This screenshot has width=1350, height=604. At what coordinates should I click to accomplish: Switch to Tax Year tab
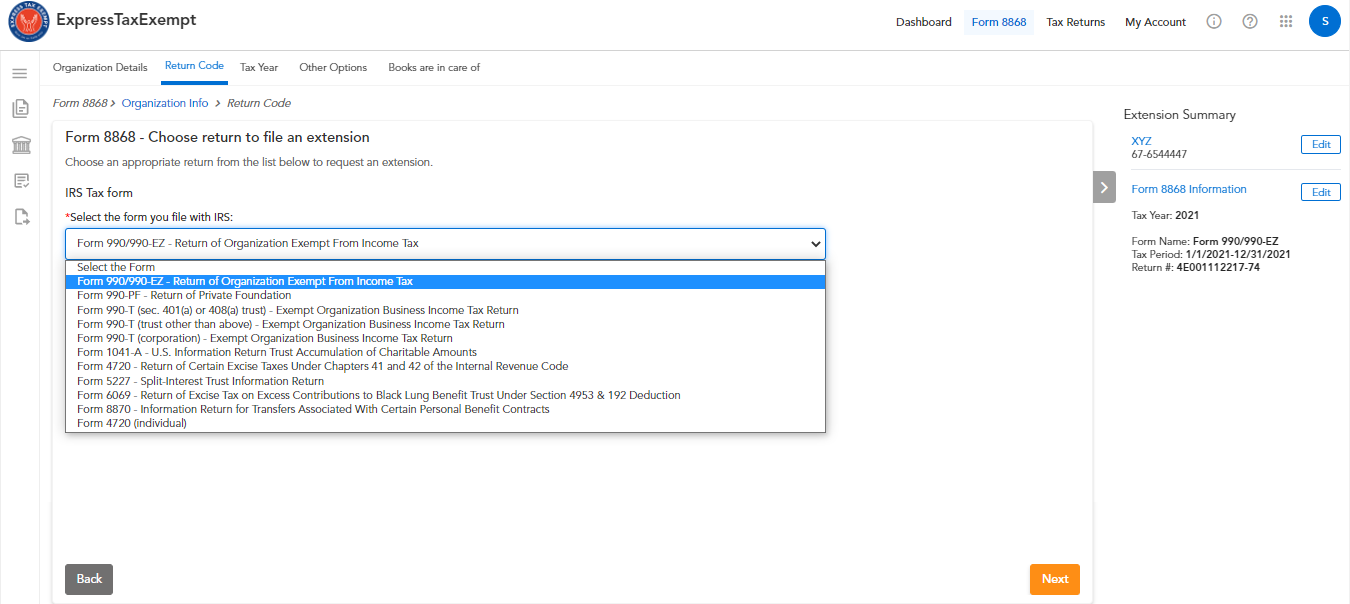[x=259, y=67]
